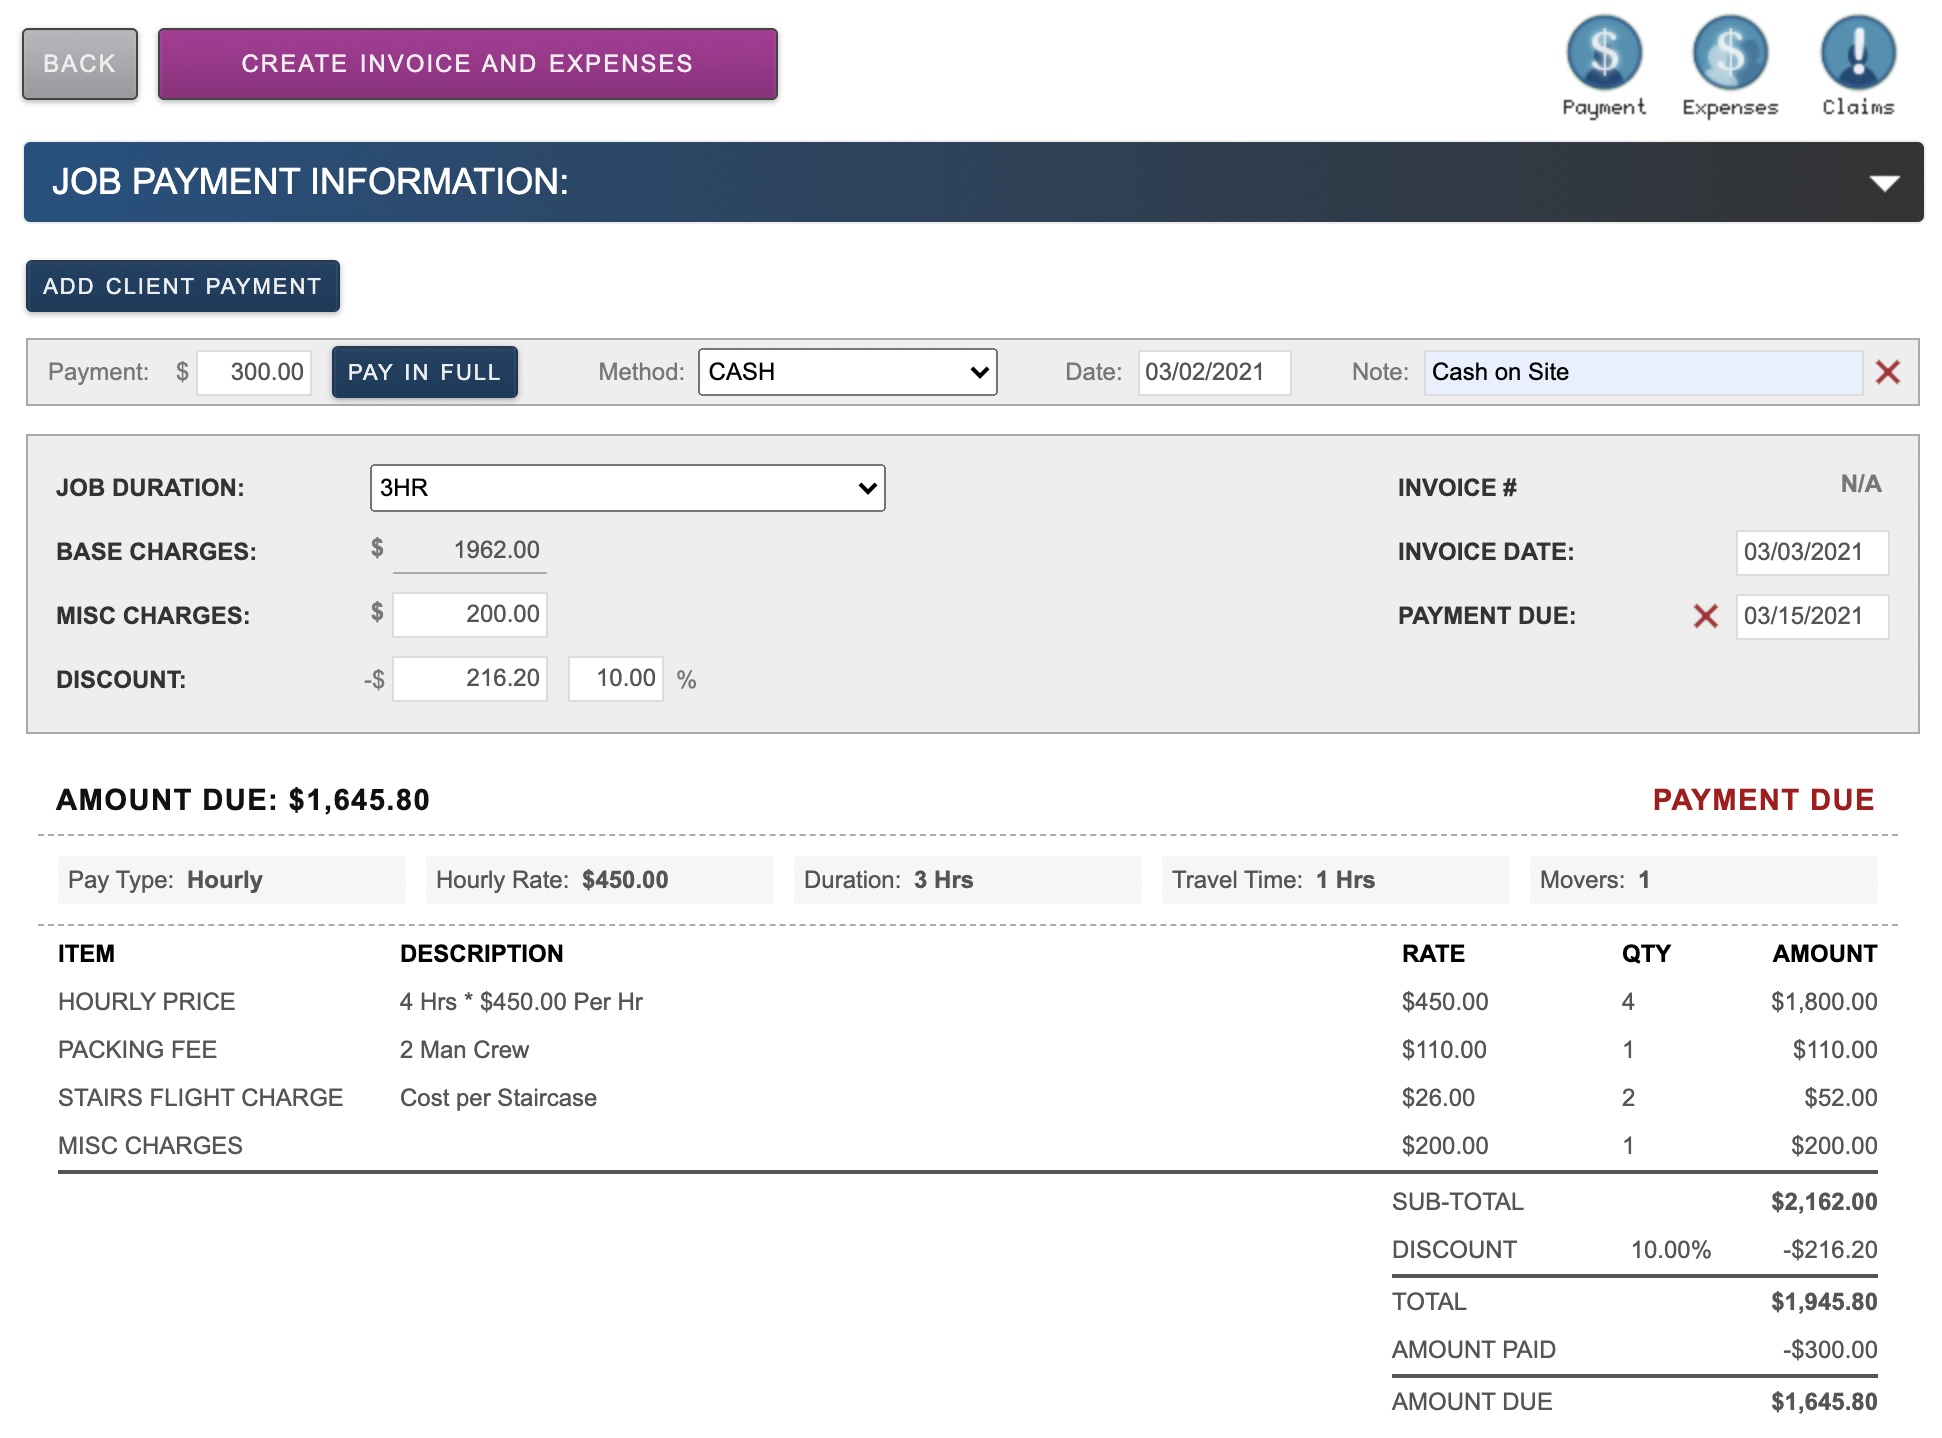Open the payment Method dropdown
1942x1438 pixels.
(847, 372)
